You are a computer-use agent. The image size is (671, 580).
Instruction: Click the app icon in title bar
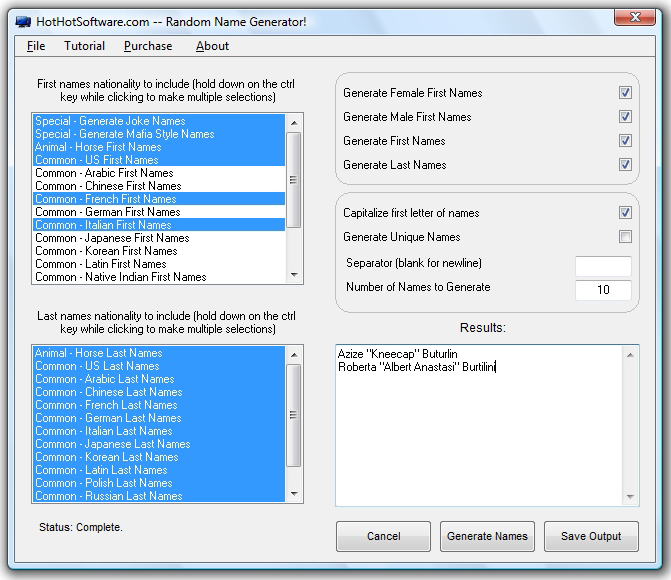[x=23, y=19]
